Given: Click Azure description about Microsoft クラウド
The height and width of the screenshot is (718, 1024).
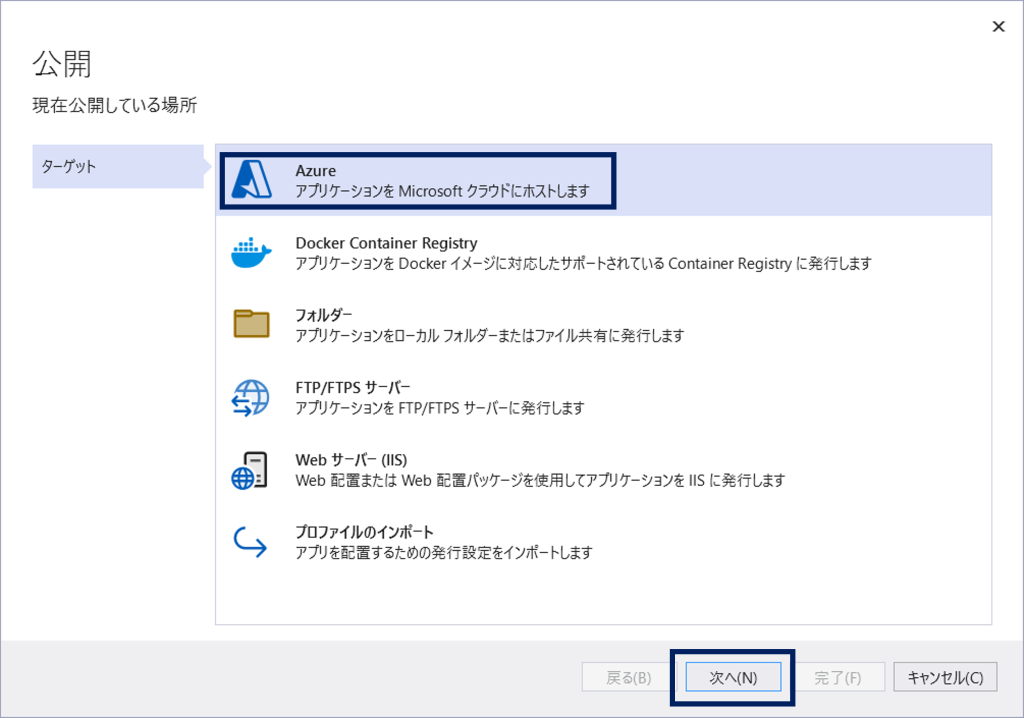Looking at the screenshot, I should click(442, 191).
